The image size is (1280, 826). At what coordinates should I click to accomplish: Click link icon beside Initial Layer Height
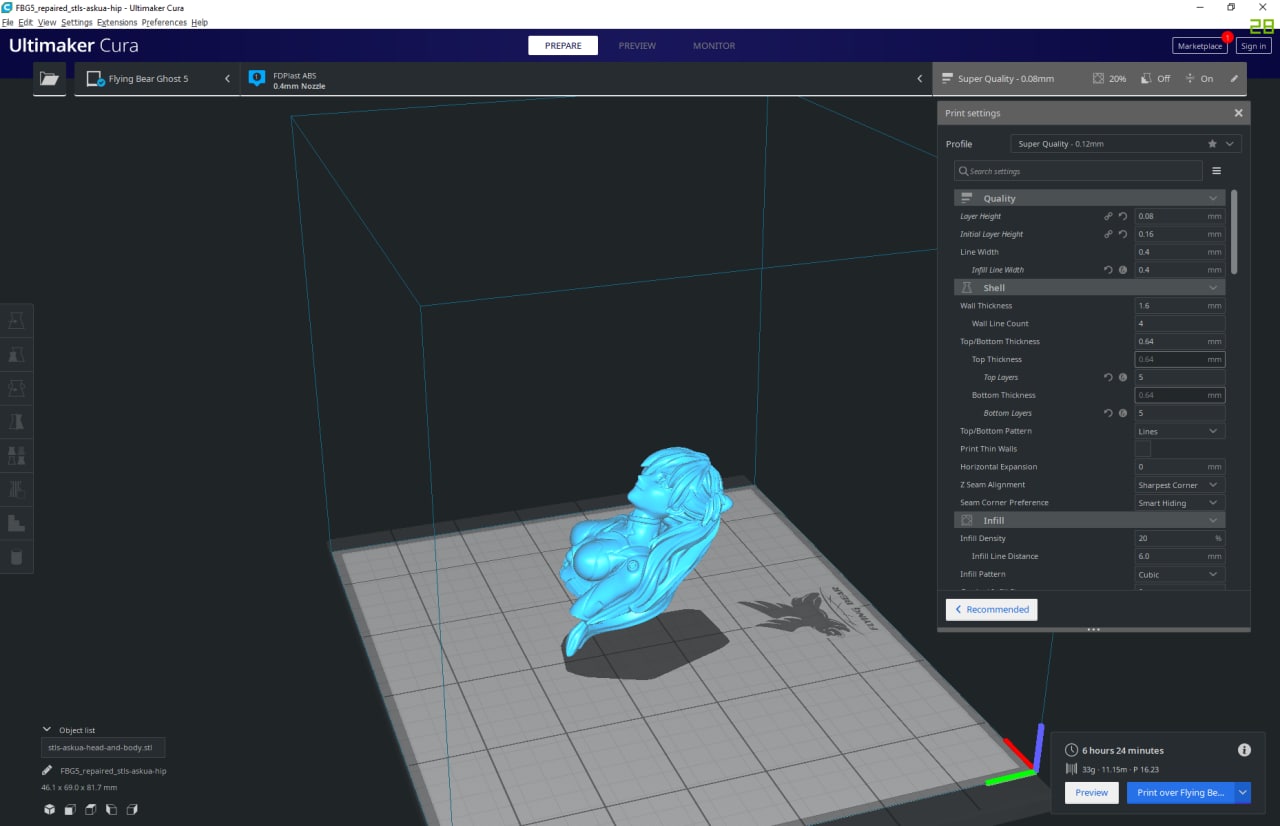[x=1108, y=234]
